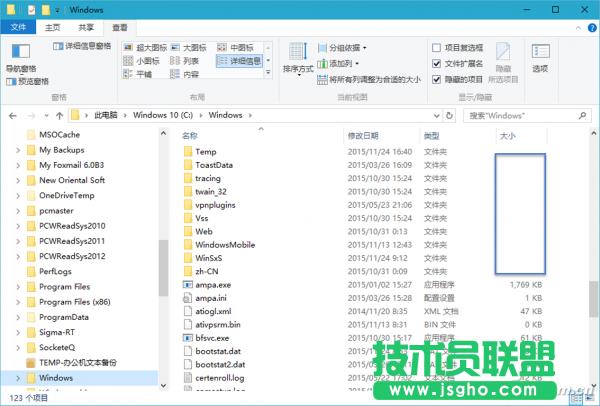Enable the 项目复选框 item check boxes option

point(436,47)
